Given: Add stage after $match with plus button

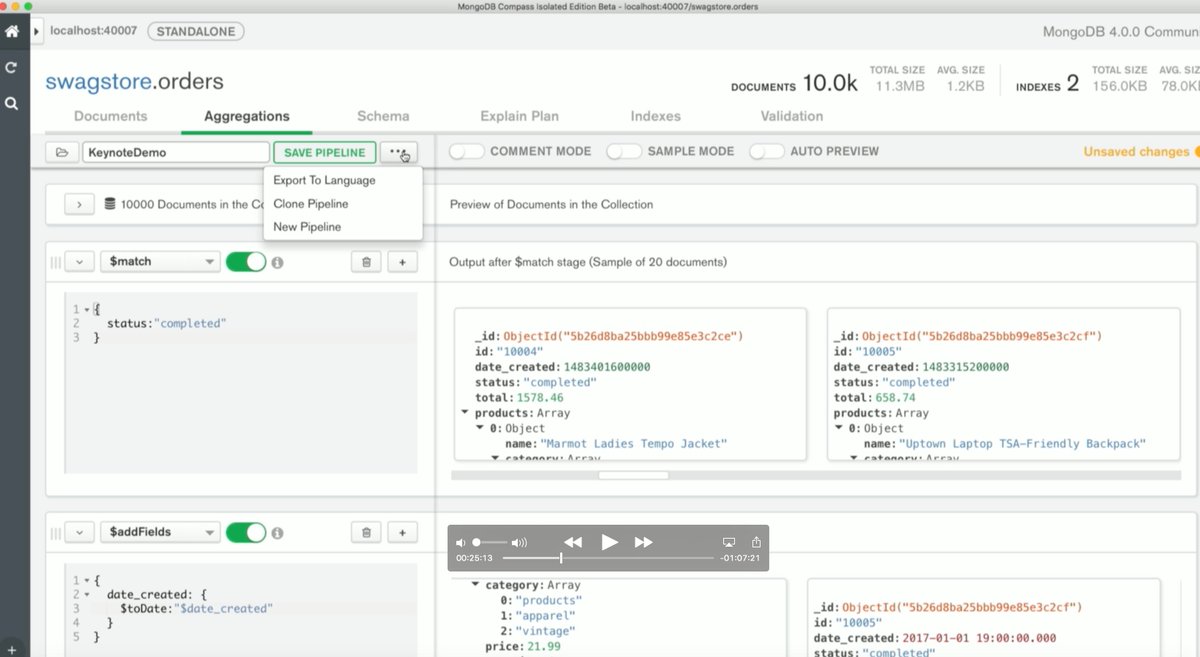Looking at the screenshot, I should click(402, 262).
